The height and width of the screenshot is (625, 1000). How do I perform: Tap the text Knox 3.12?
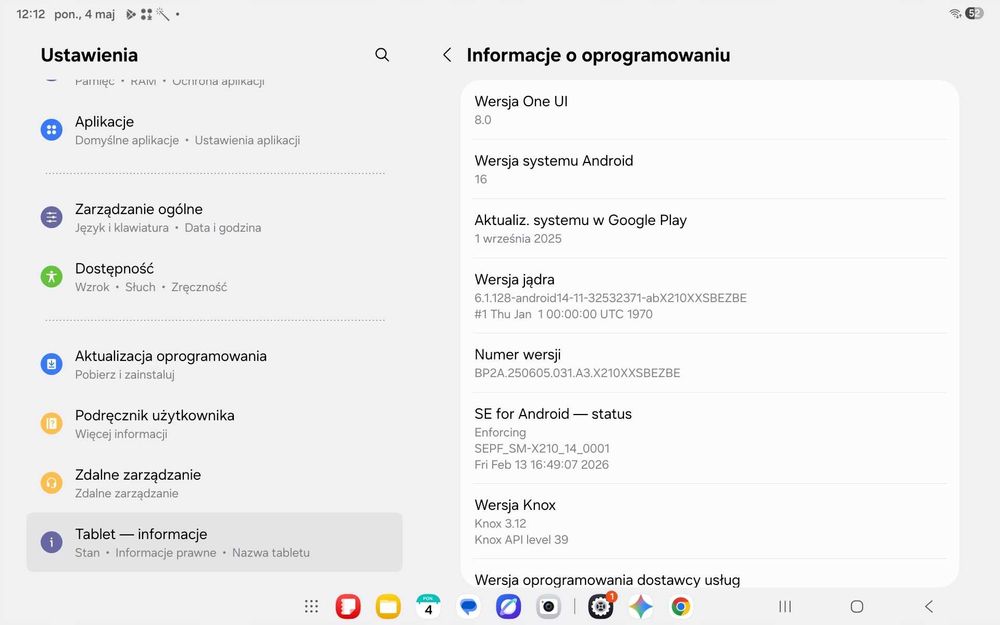tap(500, 524)
